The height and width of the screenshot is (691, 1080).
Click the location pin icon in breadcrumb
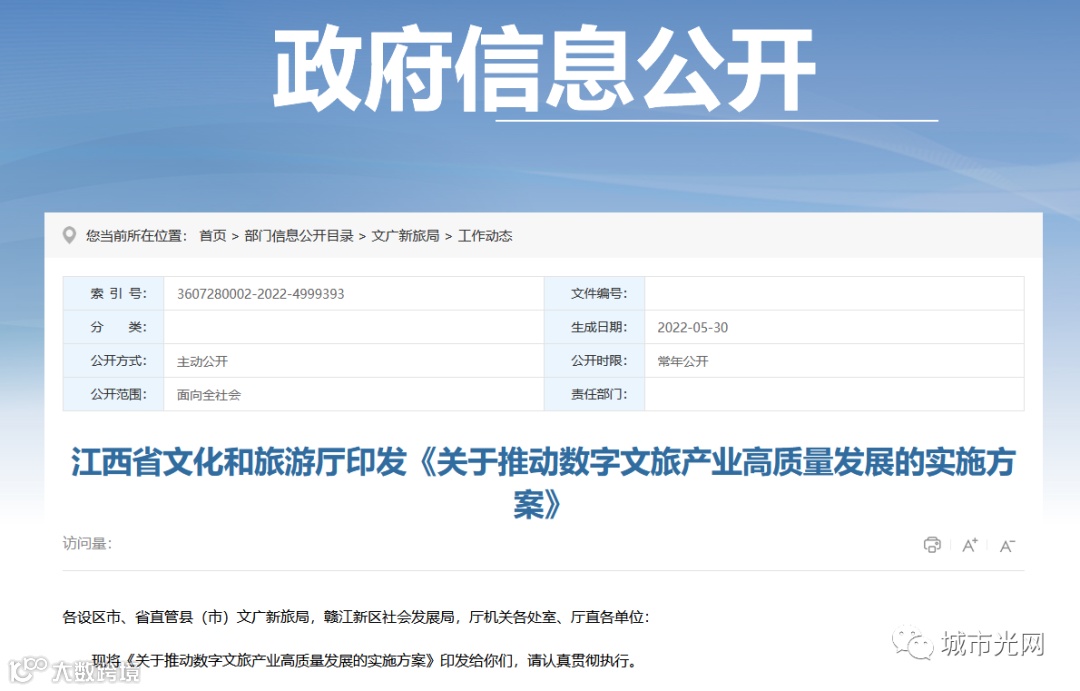tap(69, 236)
